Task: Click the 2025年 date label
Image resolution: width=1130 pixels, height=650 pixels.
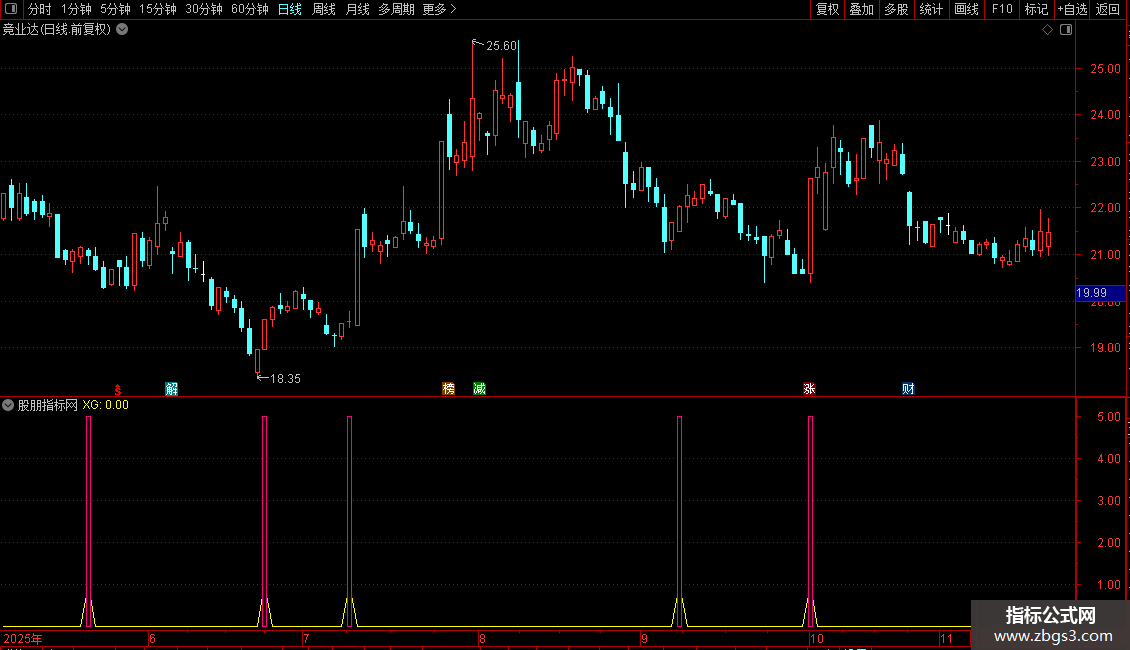Action: click(x=23, y=638)
